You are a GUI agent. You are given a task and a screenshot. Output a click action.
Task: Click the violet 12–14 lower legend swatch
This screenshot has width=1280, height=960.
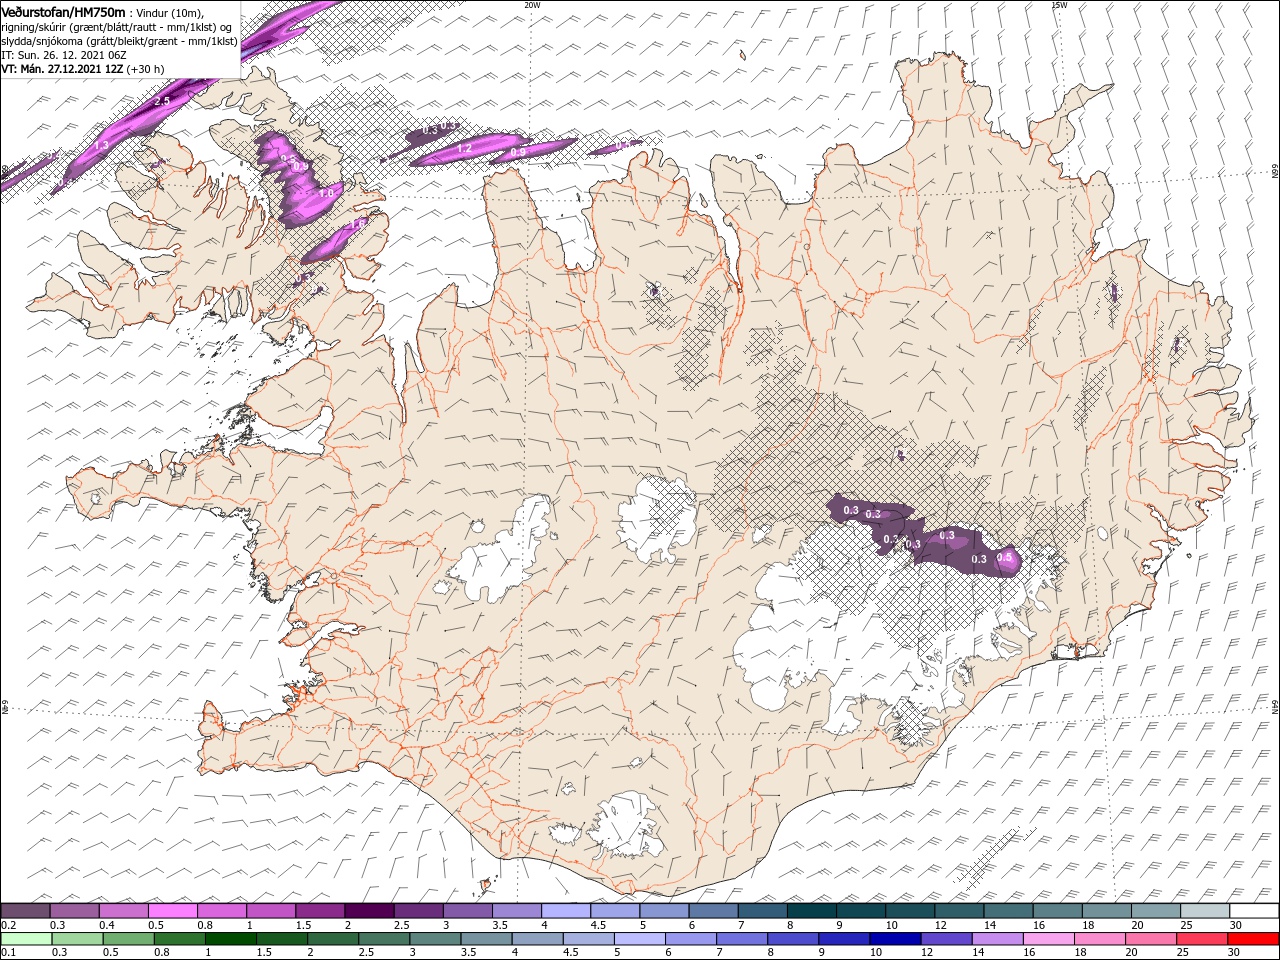[945, 938]
